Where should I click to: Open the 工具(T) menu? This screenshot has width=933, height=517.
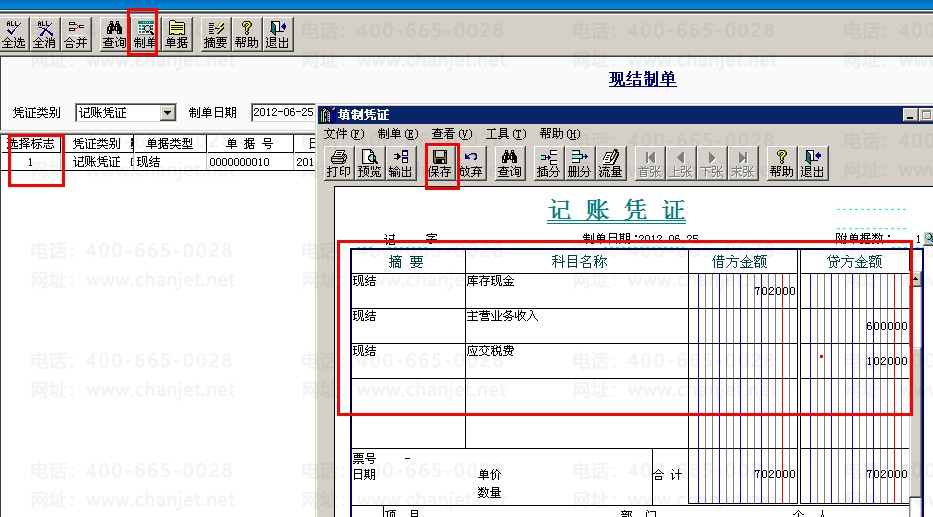click(x=506, y=134)
